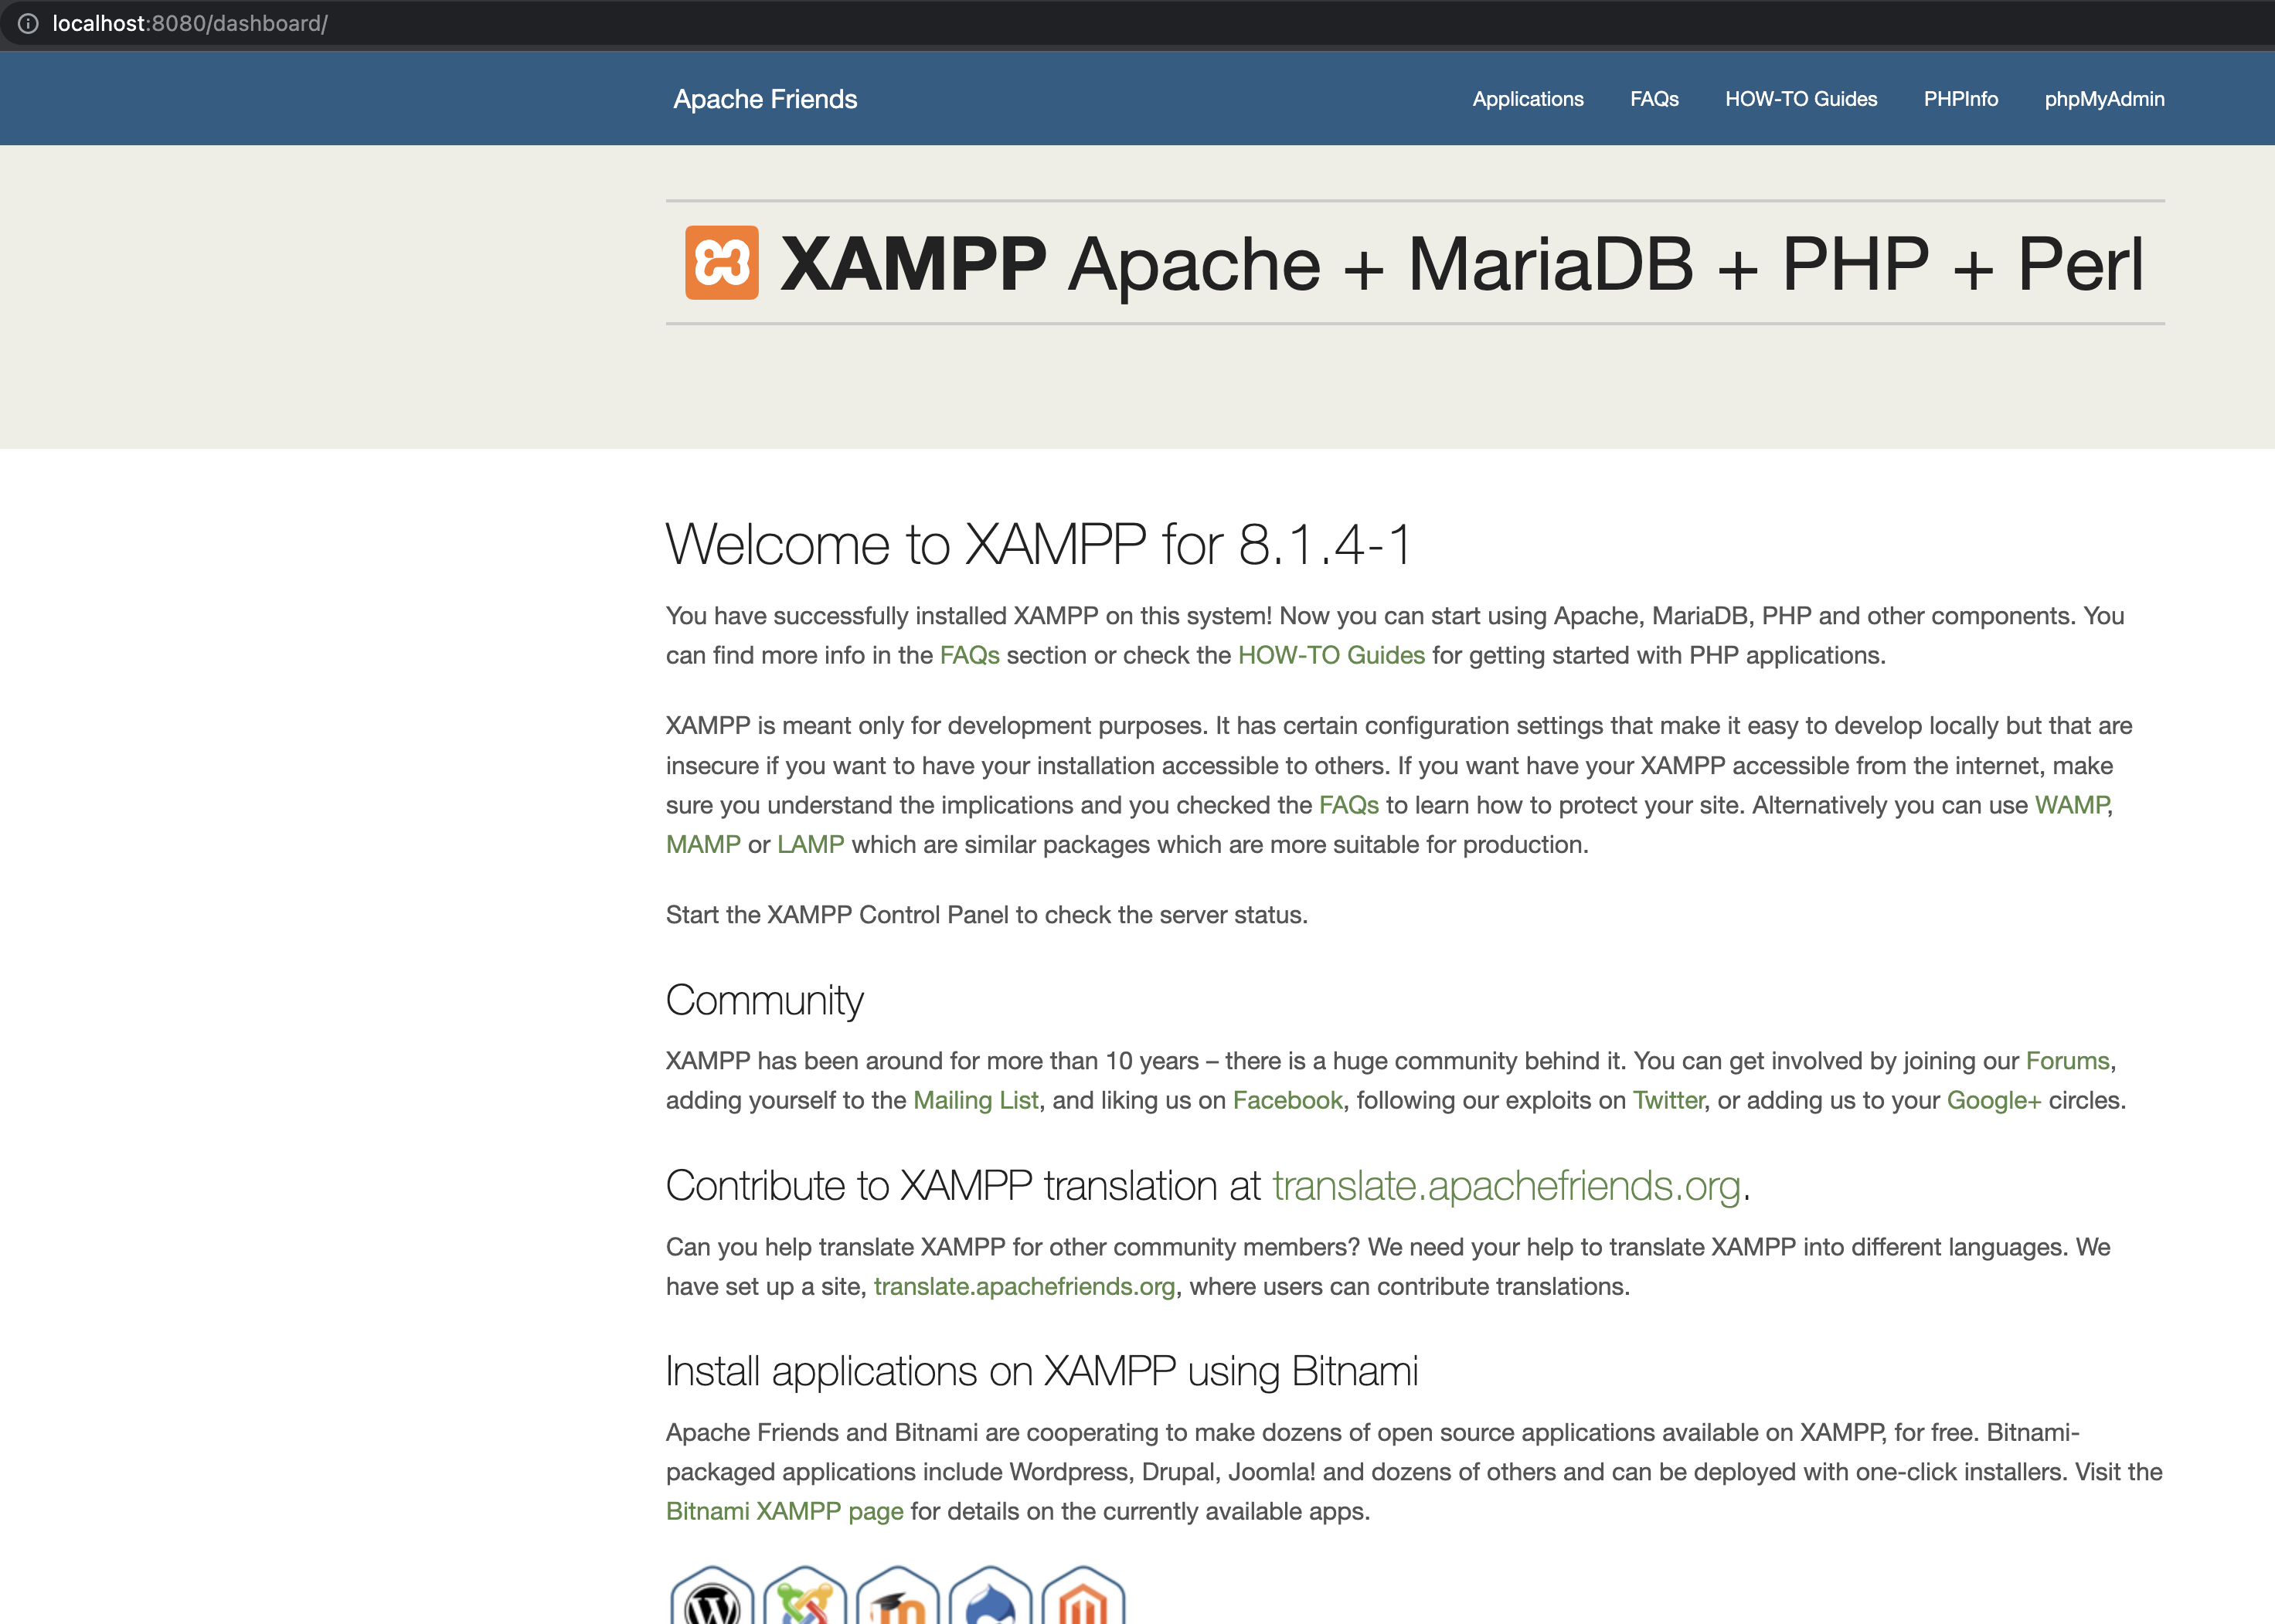Open PHPInfo from the navigation bar
Screen dimensions: 2275x1624
tap(1960, 99)
